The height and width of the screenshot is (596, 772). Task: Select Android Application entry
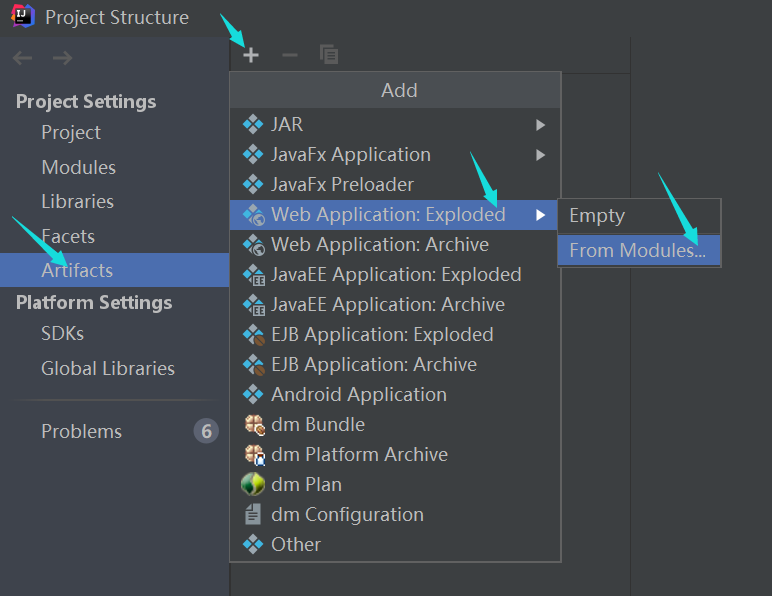pyautogui.click(x=395, y=395)
